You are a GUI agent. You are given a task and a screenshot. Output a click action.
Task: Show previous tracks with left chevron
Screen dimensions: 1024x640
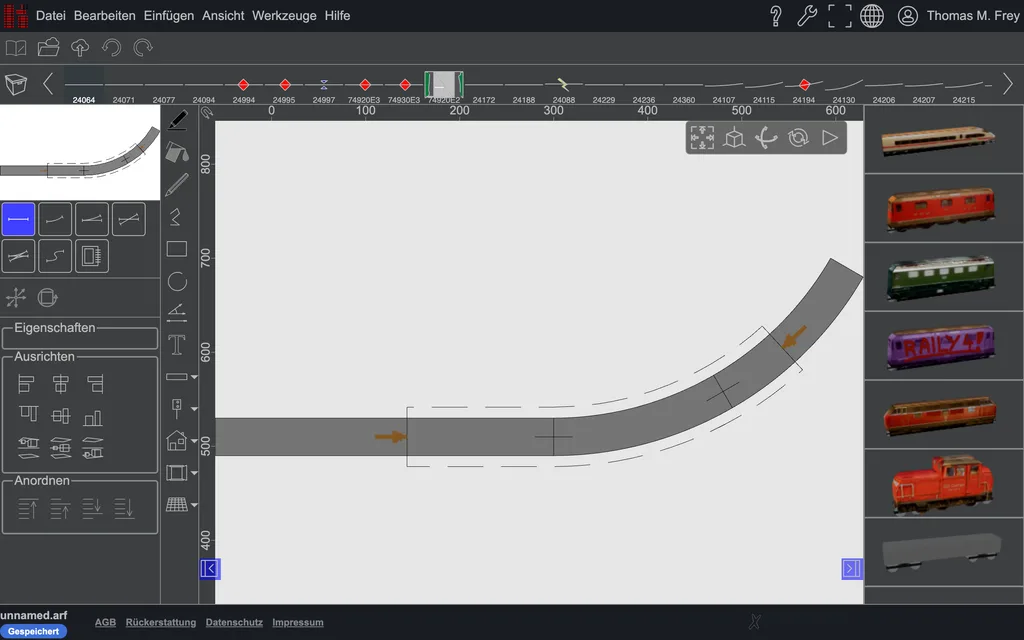48,84
